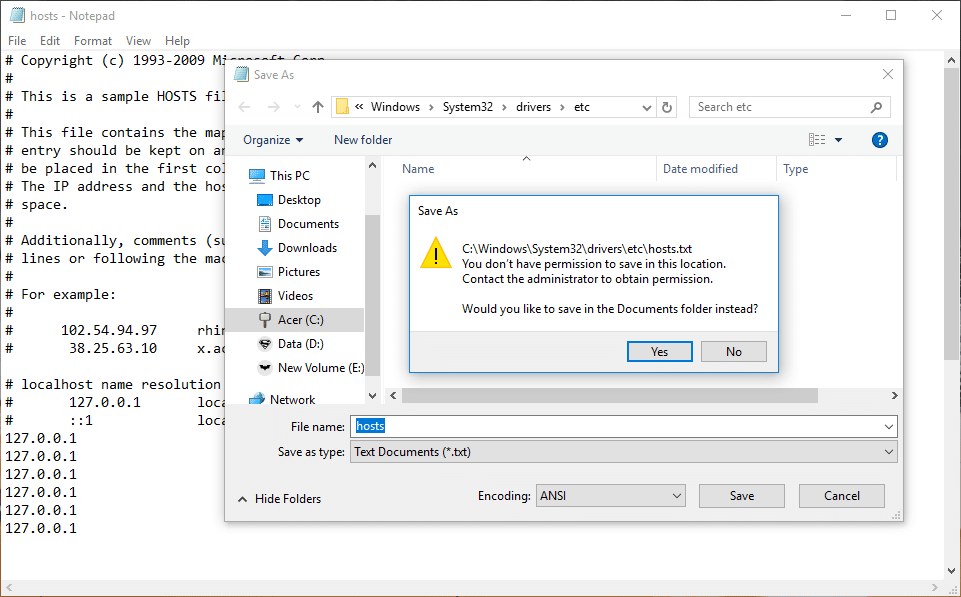This screenshot has height=597, width=961.
Task: Click Yes to save in Documents
Action: point(659,351)
